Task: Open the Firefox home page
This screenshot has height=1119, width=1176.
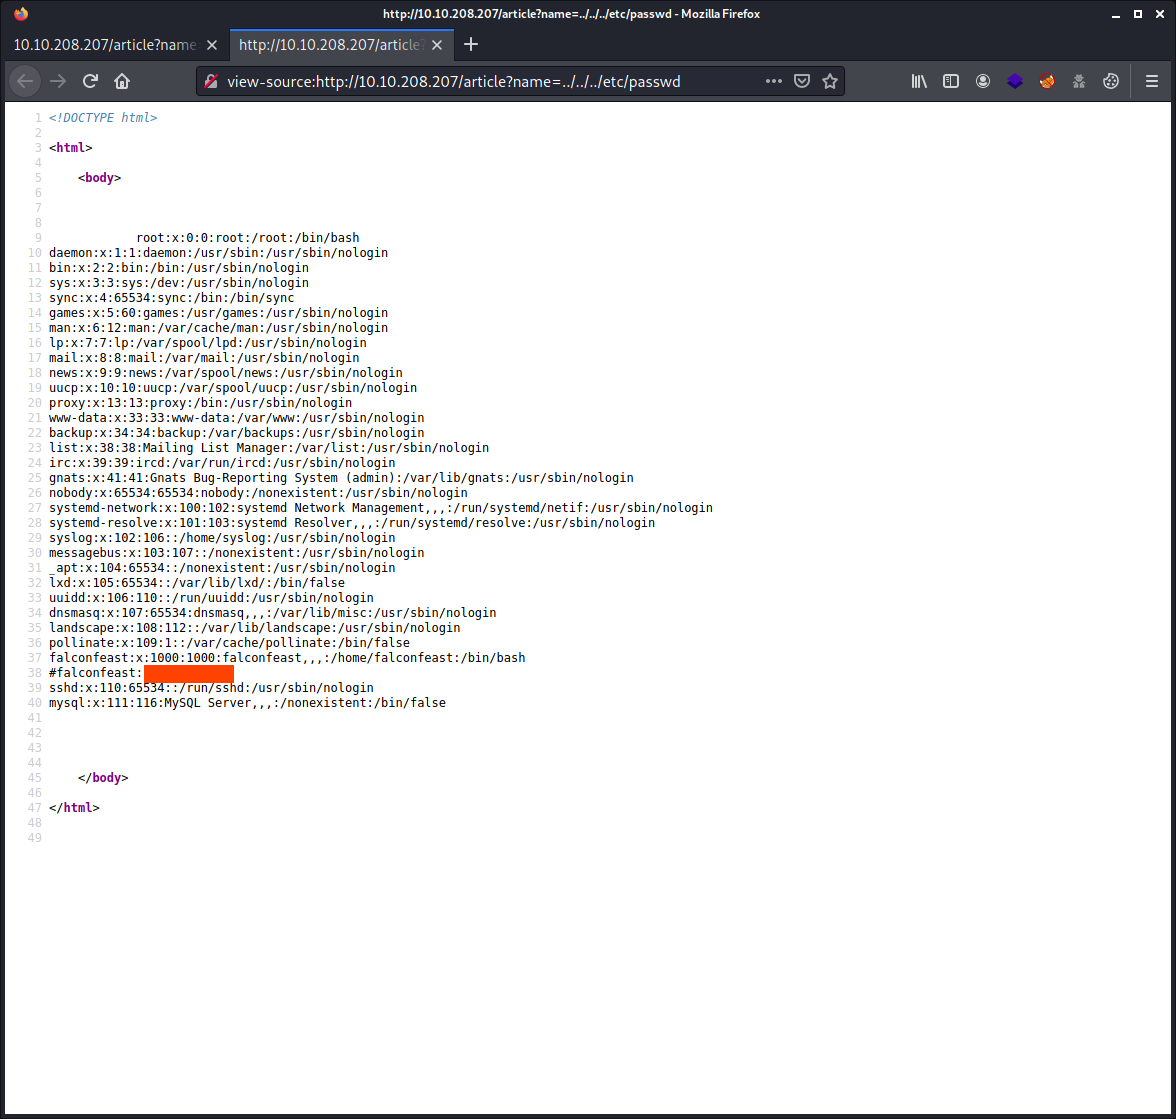Action: (122, 81)
